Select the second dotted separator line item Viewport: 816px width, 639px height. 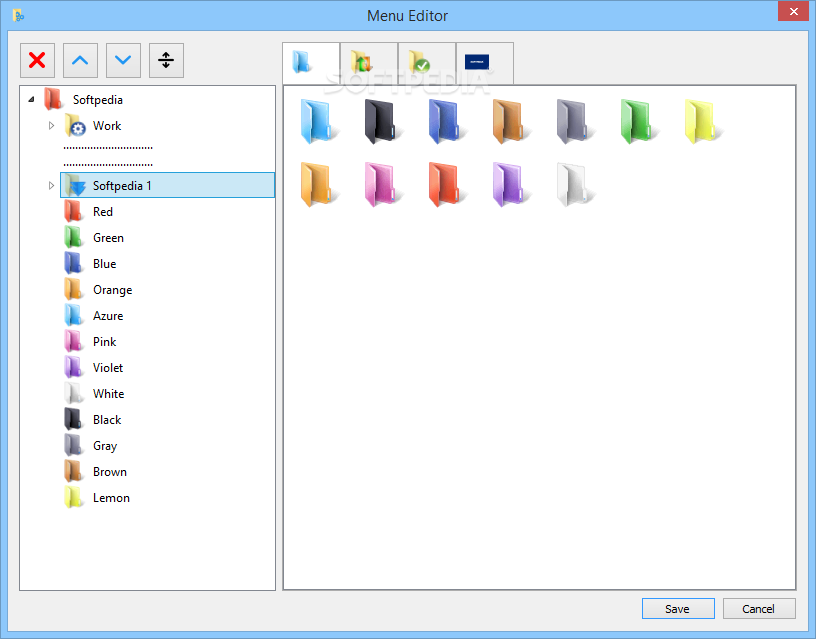pos(108,165)
